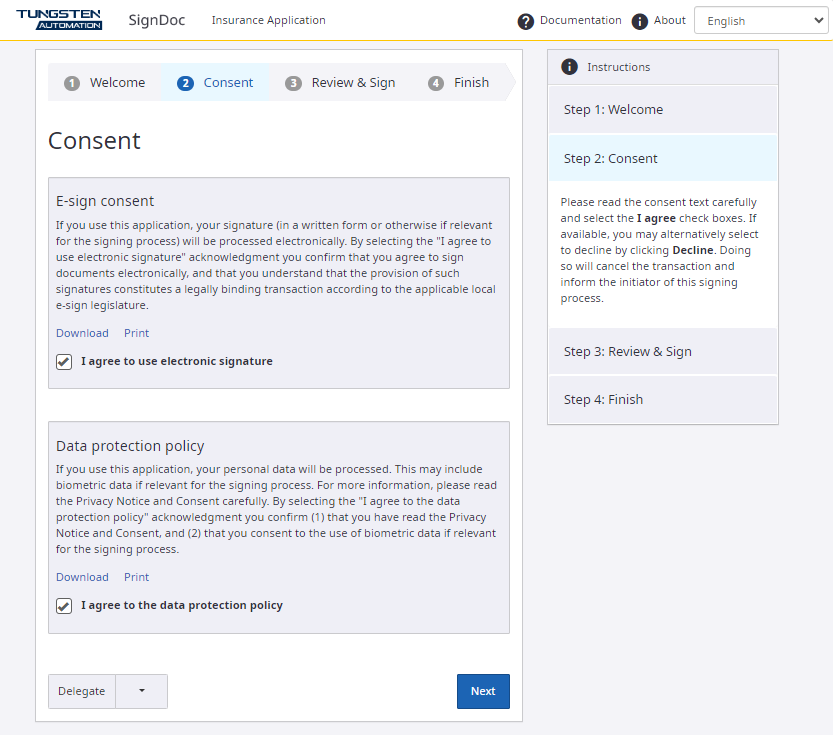The height and width of the screenshot is (735, 833).
Task: Switch to the Welcome step tab
Action: pyautogui.click(x=117, y=84)
